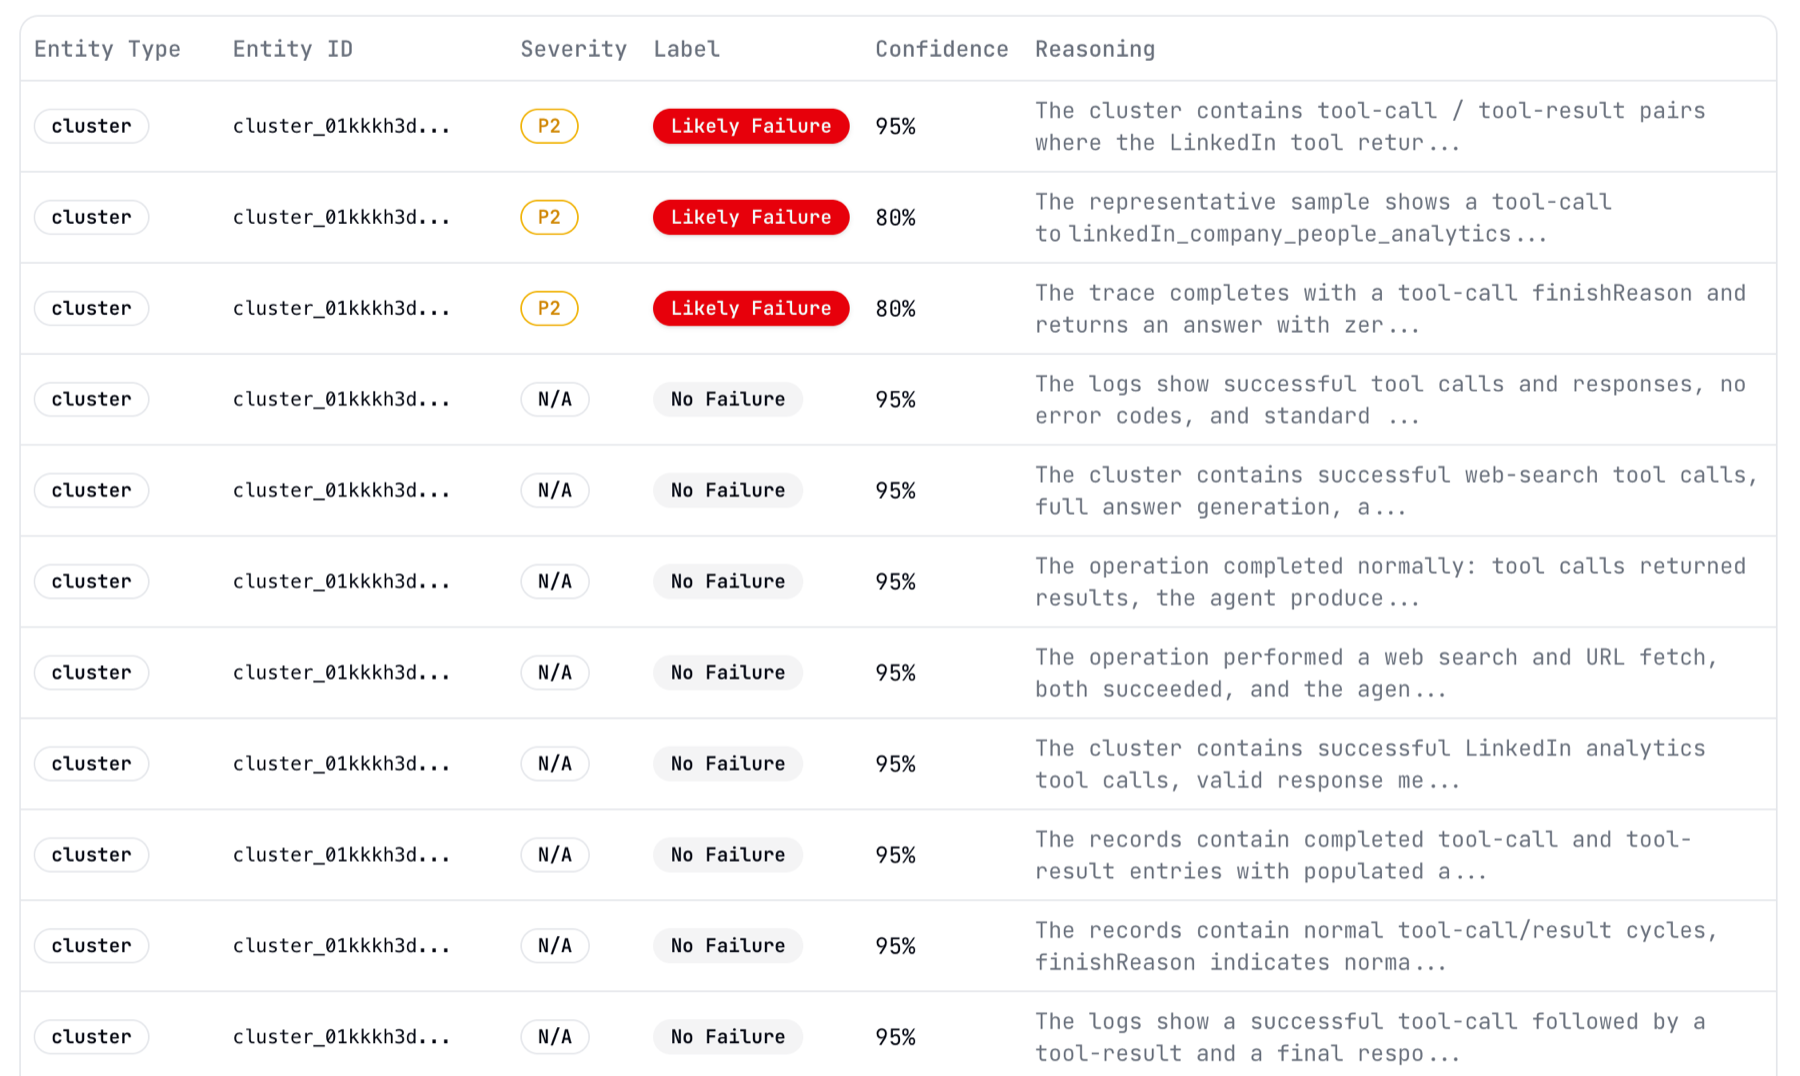Click the Likely Failure label with 95% confidence
The image size is (1800, 1076).
(x=750, y=126)
